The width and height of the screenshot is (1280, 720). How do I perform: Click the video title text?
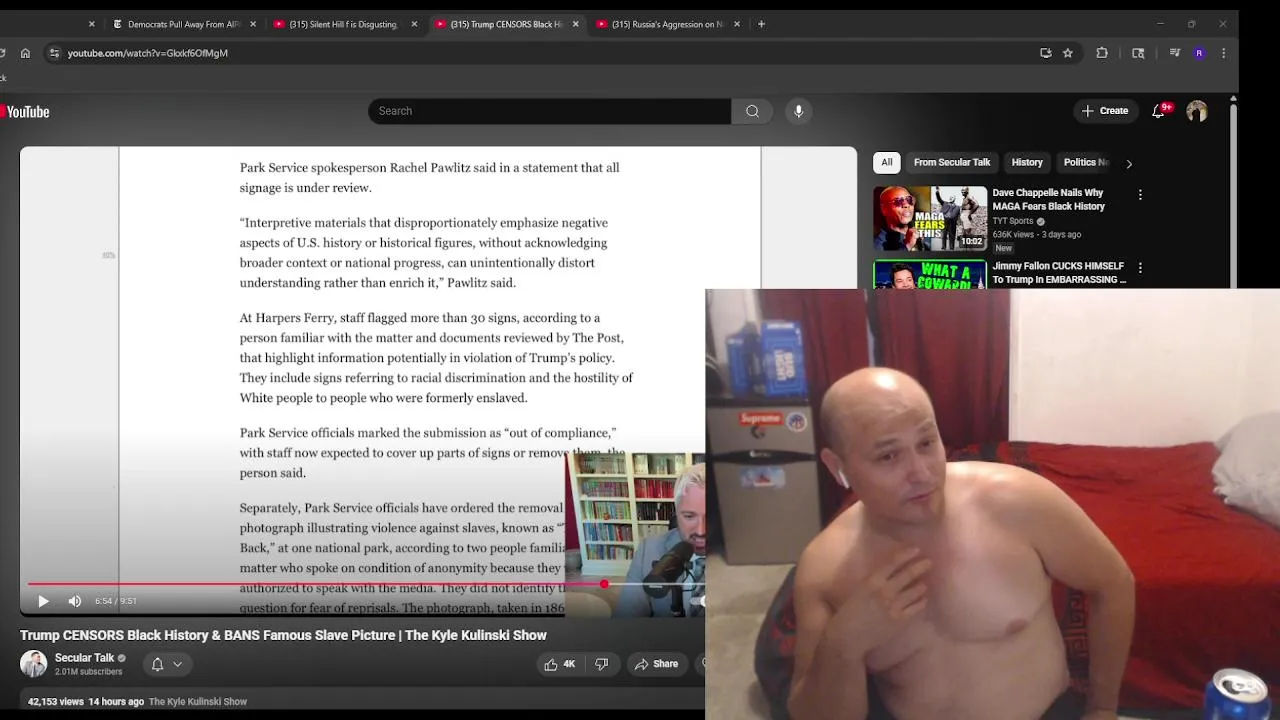tap(283, 635)
